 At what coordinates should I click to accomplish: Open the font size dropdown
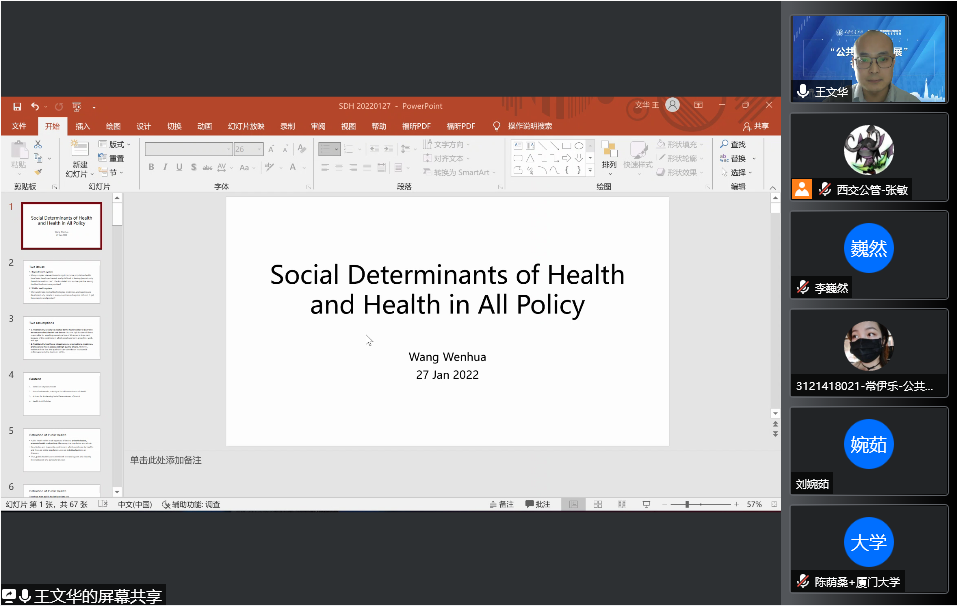[259, 149]
